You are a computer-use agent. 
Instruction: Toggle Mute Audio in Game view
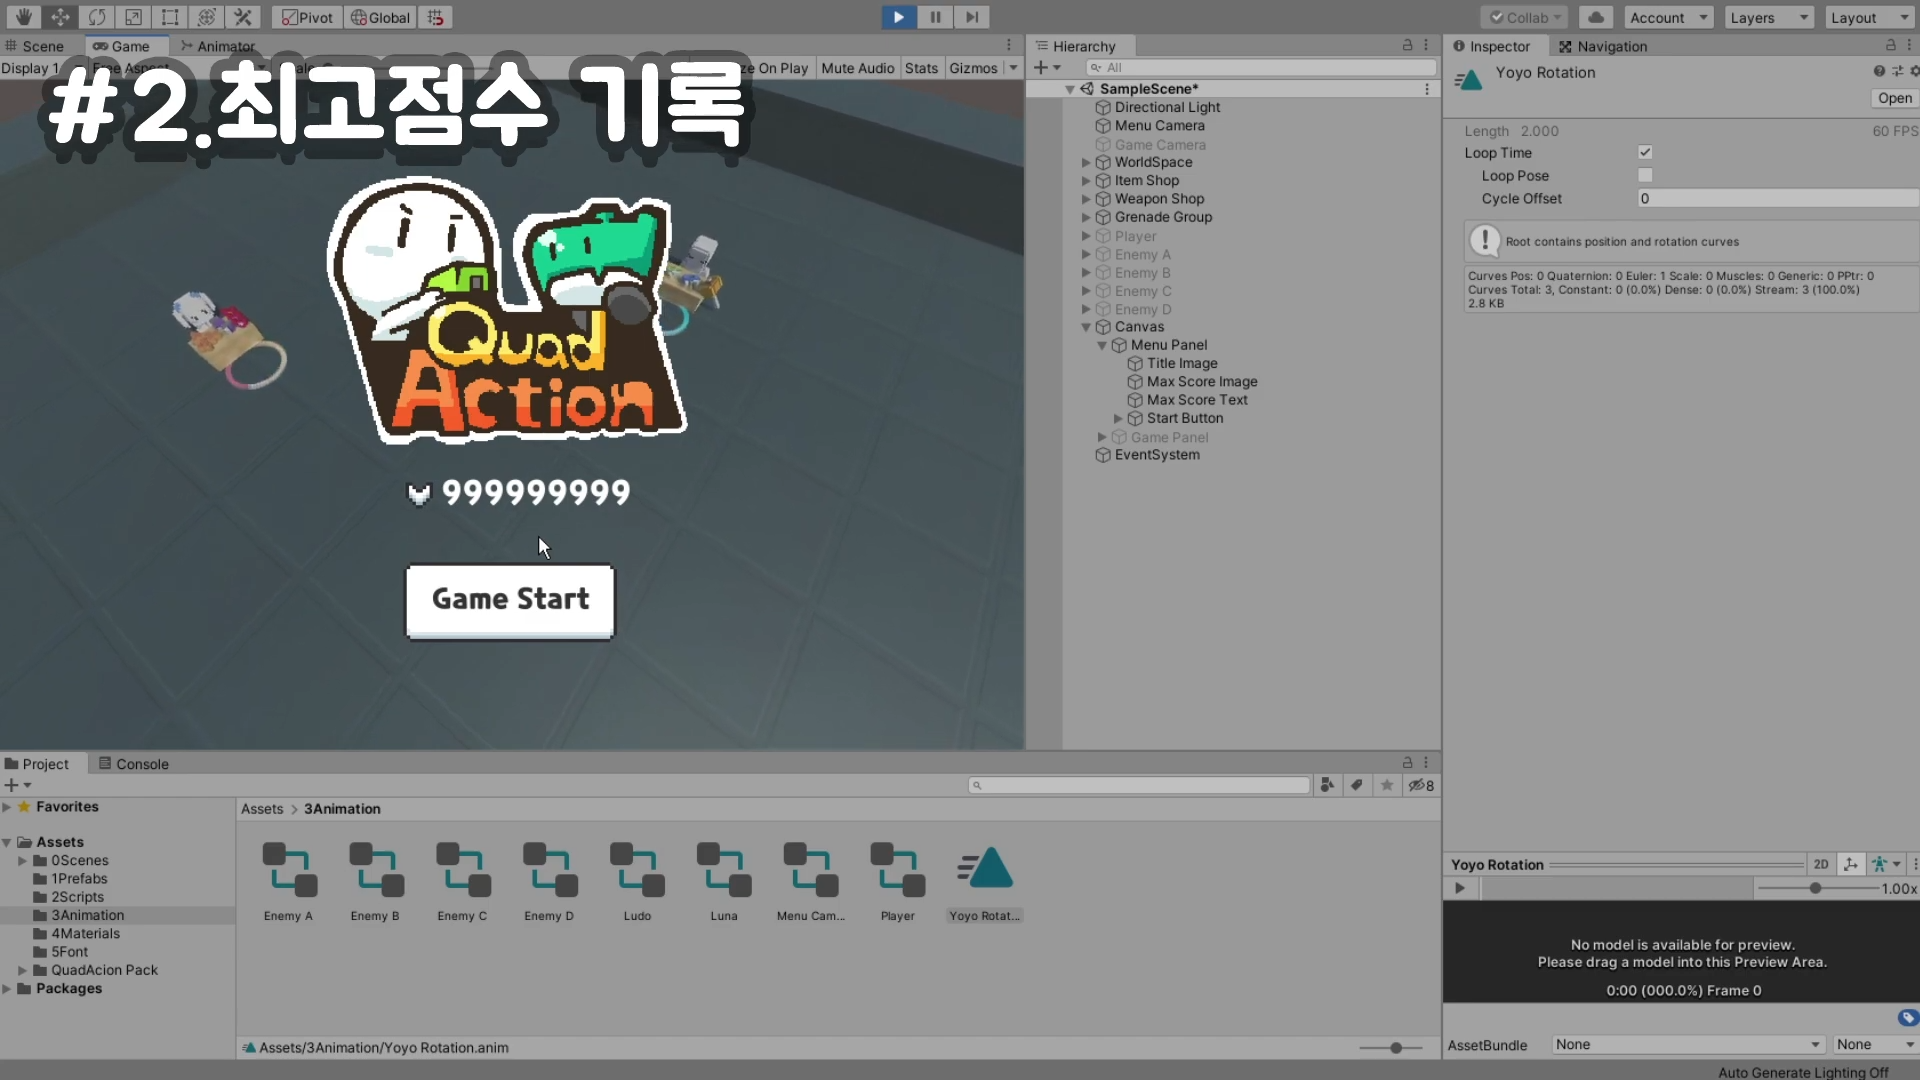click(857, 68)
